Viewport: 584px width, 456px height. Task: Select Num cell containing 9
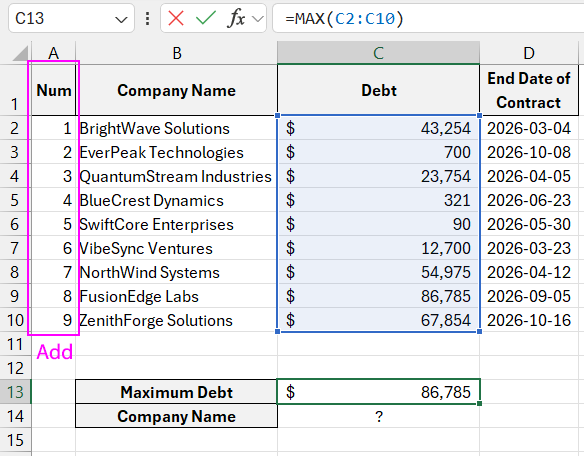coord(54,320)
